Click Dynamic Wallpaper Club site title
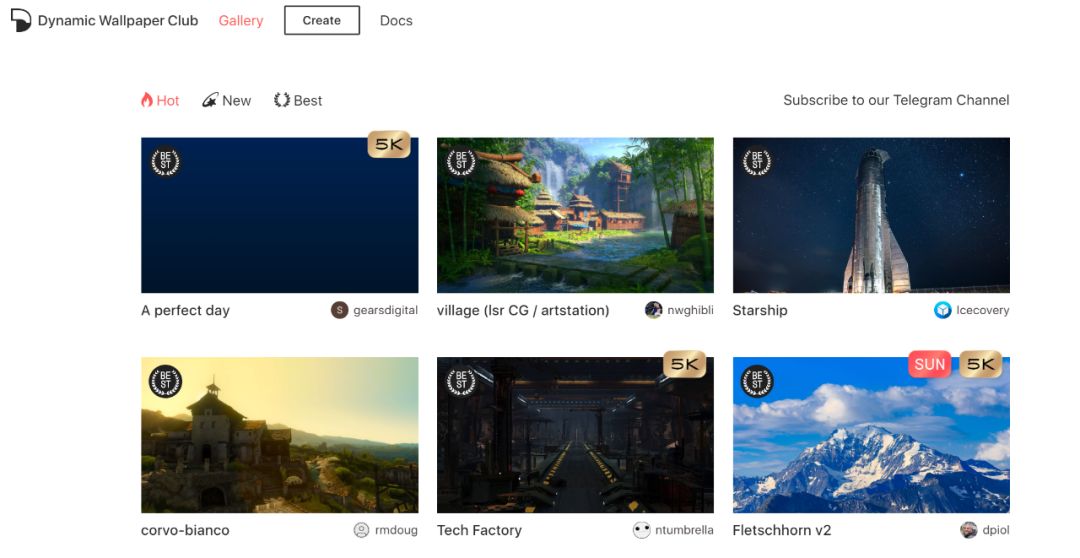The width and height of the screenshot is (1080, 558). coord(118,21)
